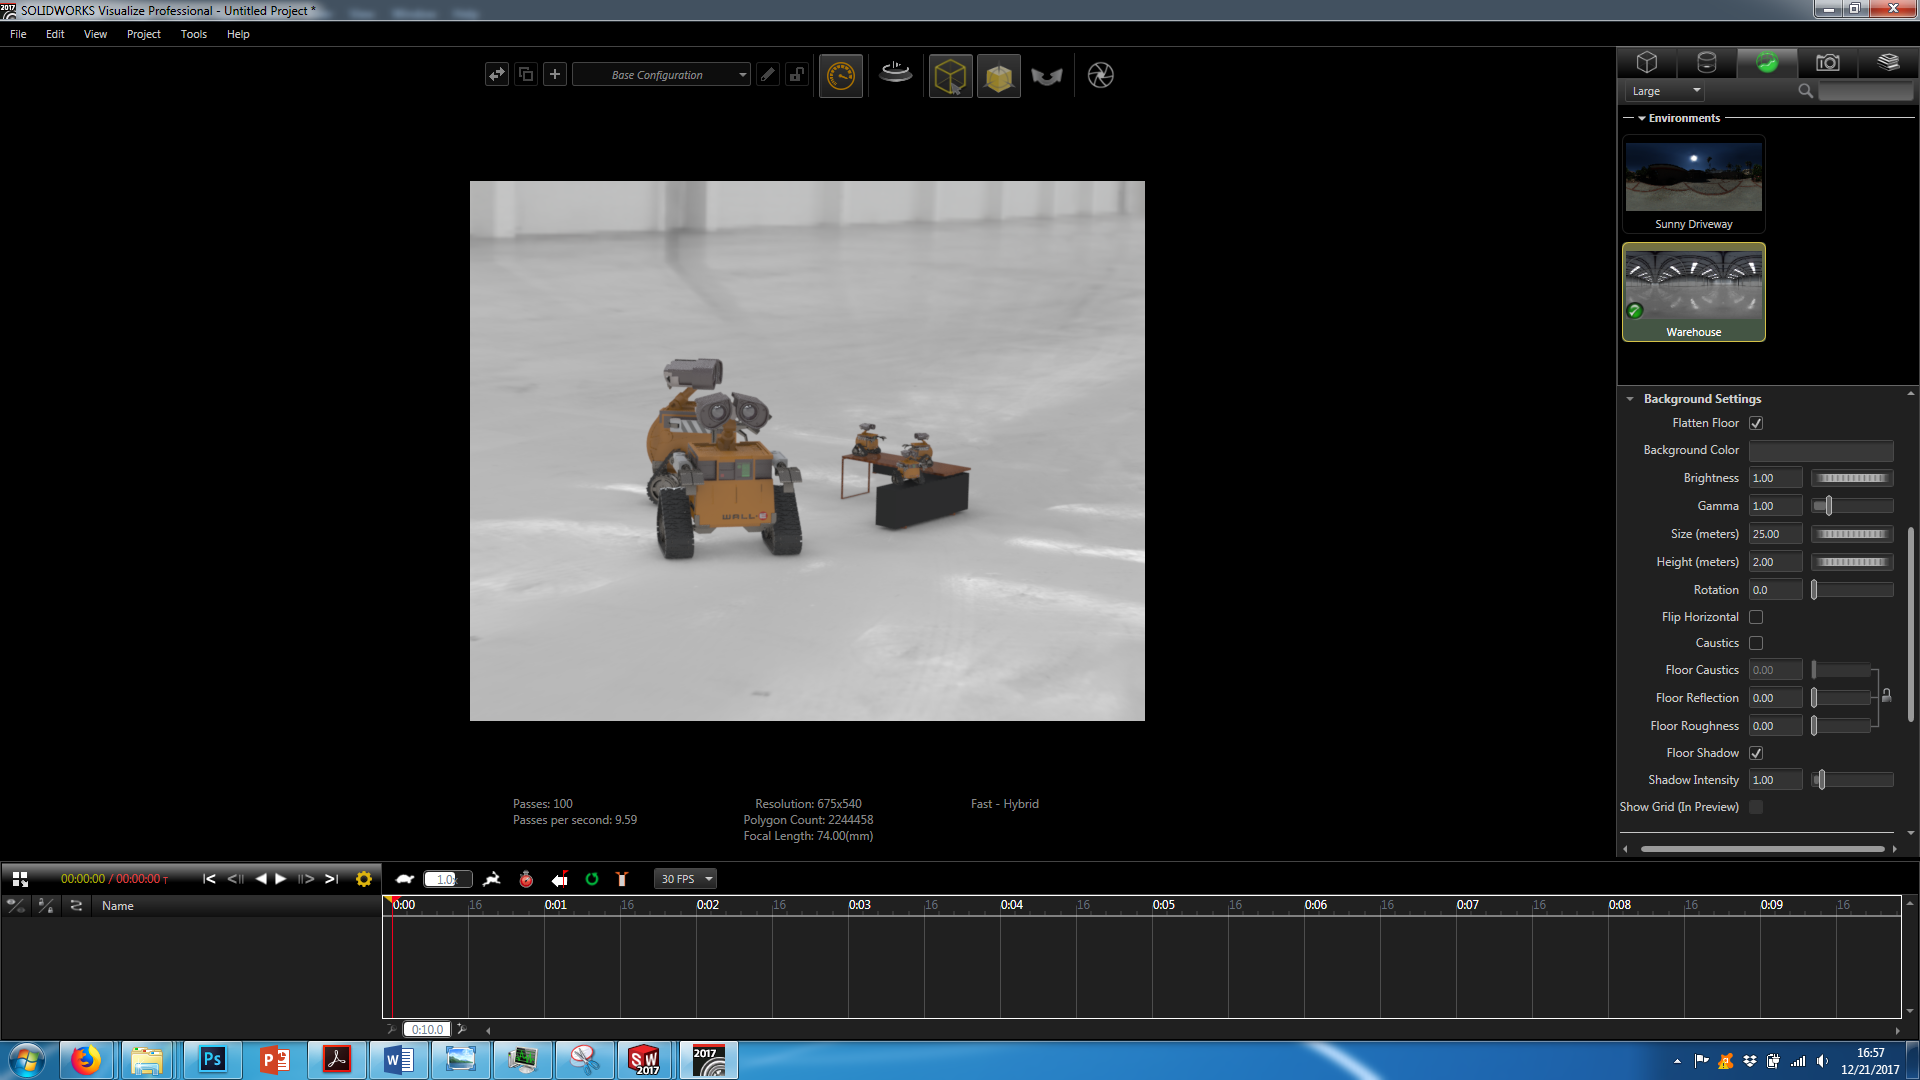Toggle the configuration lock icon
Viewport: 1920px width, 1080px height.
point(797,74)
